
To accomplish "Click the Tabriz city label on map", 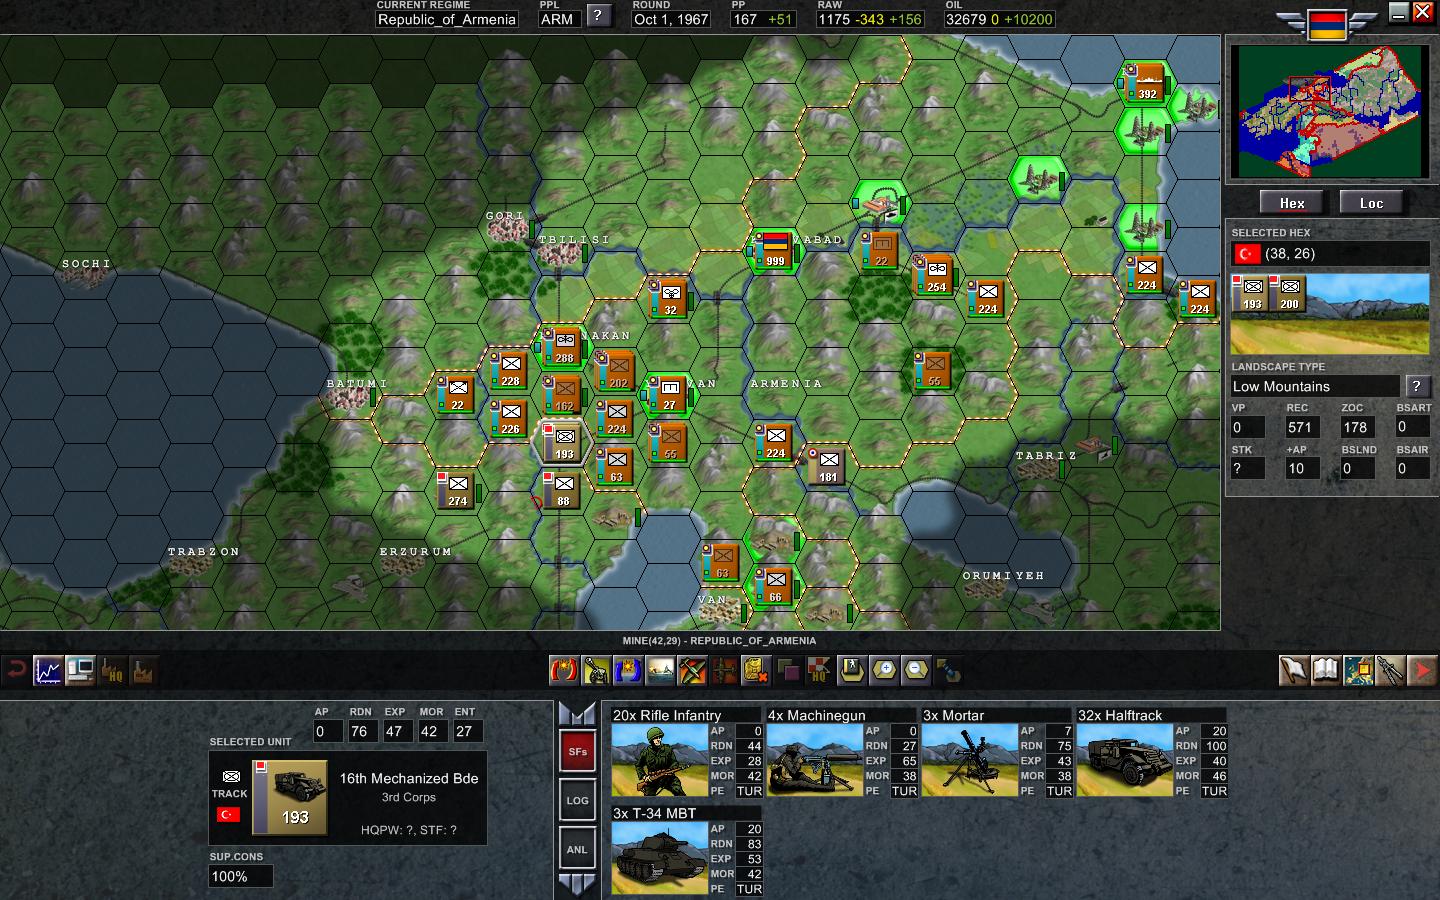I will 1046,456.
